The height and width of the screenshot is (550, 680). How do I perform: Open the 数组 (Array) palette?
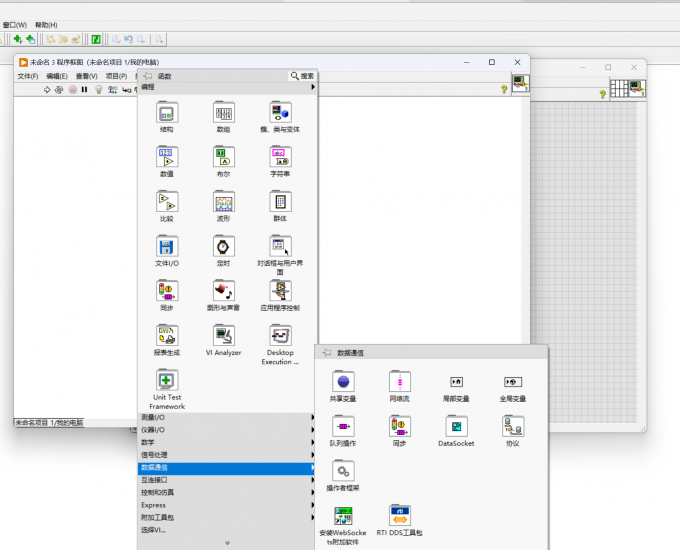point(224,113)
